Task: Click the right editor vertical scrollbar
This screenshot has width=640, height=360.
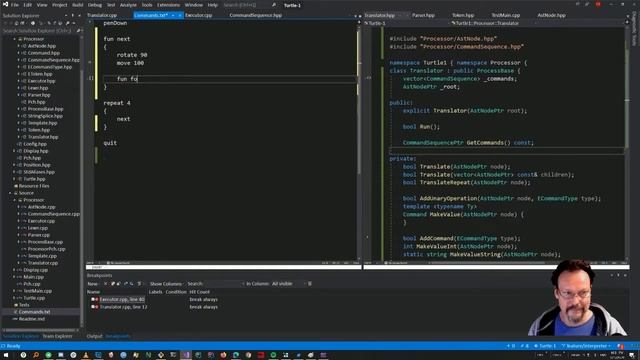Action: click(x=627, y=143)
